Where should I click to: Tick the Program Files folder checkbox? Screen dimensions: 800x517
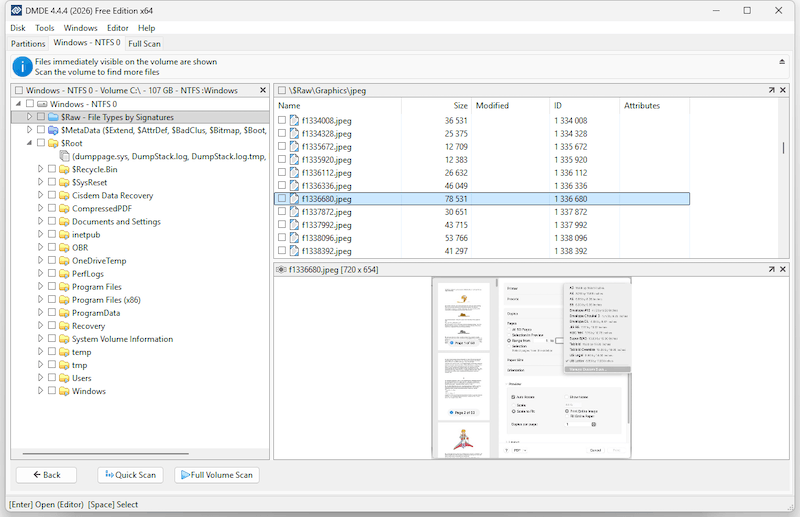[52, 286]
